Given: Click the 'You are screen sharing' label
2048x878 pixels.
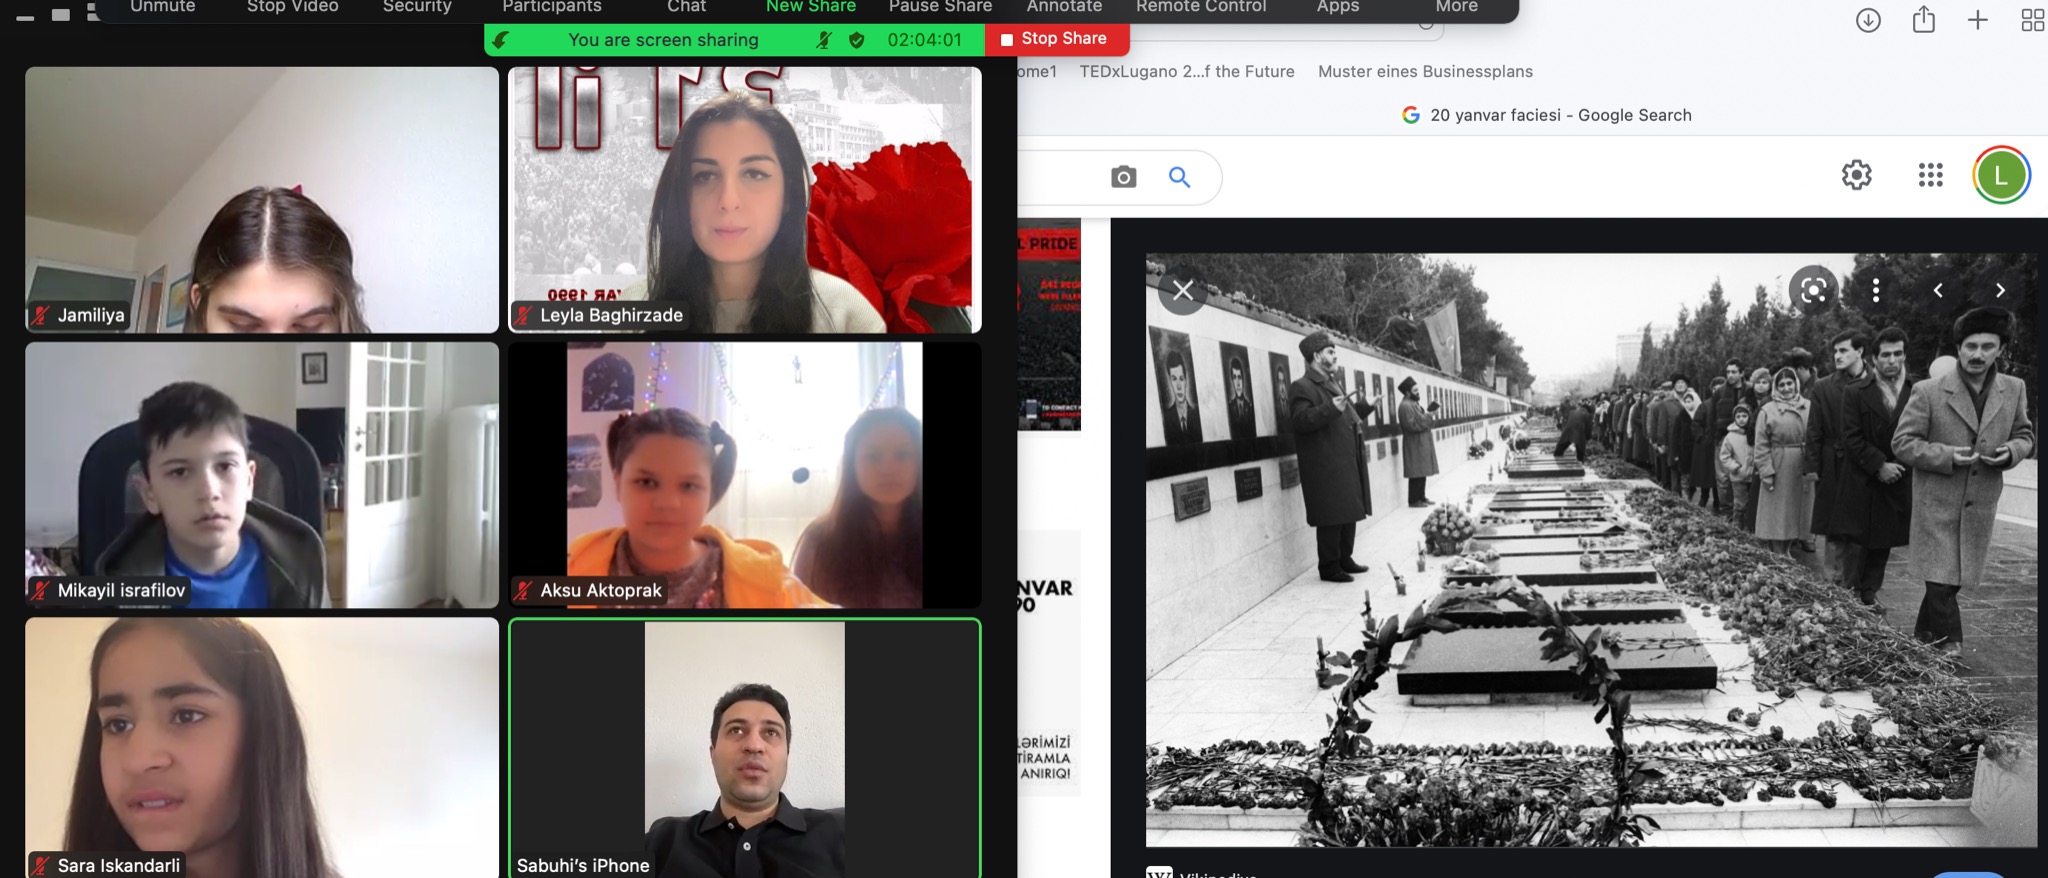Looking at the screenshot, I should click(663, 40).
